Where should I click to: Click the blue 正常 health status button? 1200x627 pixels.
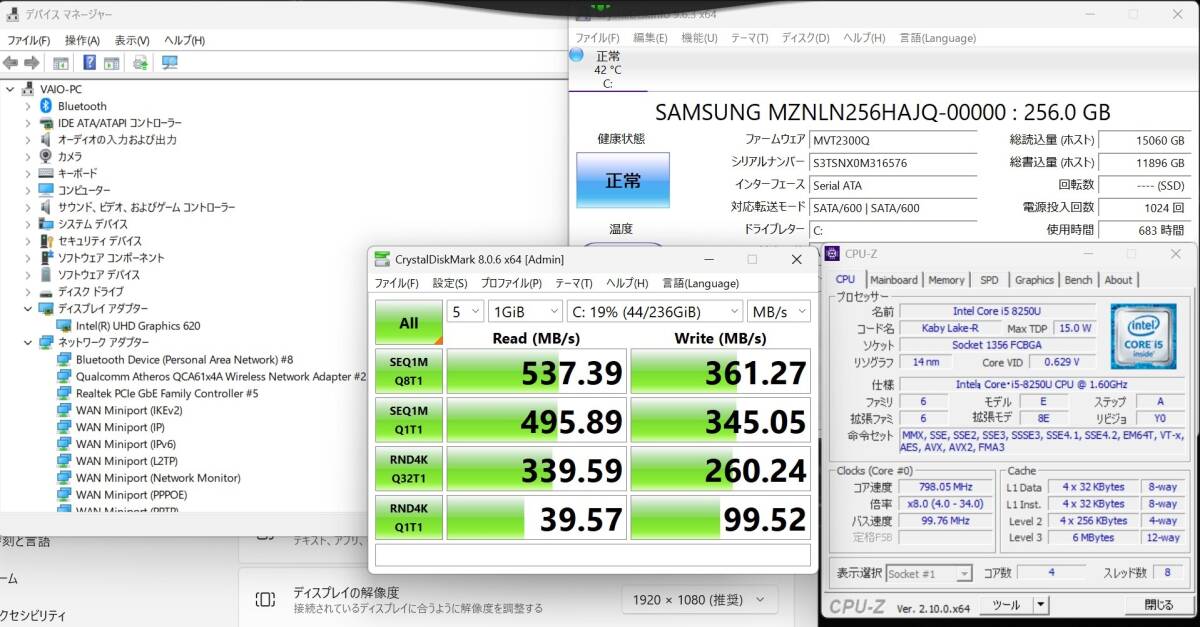[x=623, y=180]
